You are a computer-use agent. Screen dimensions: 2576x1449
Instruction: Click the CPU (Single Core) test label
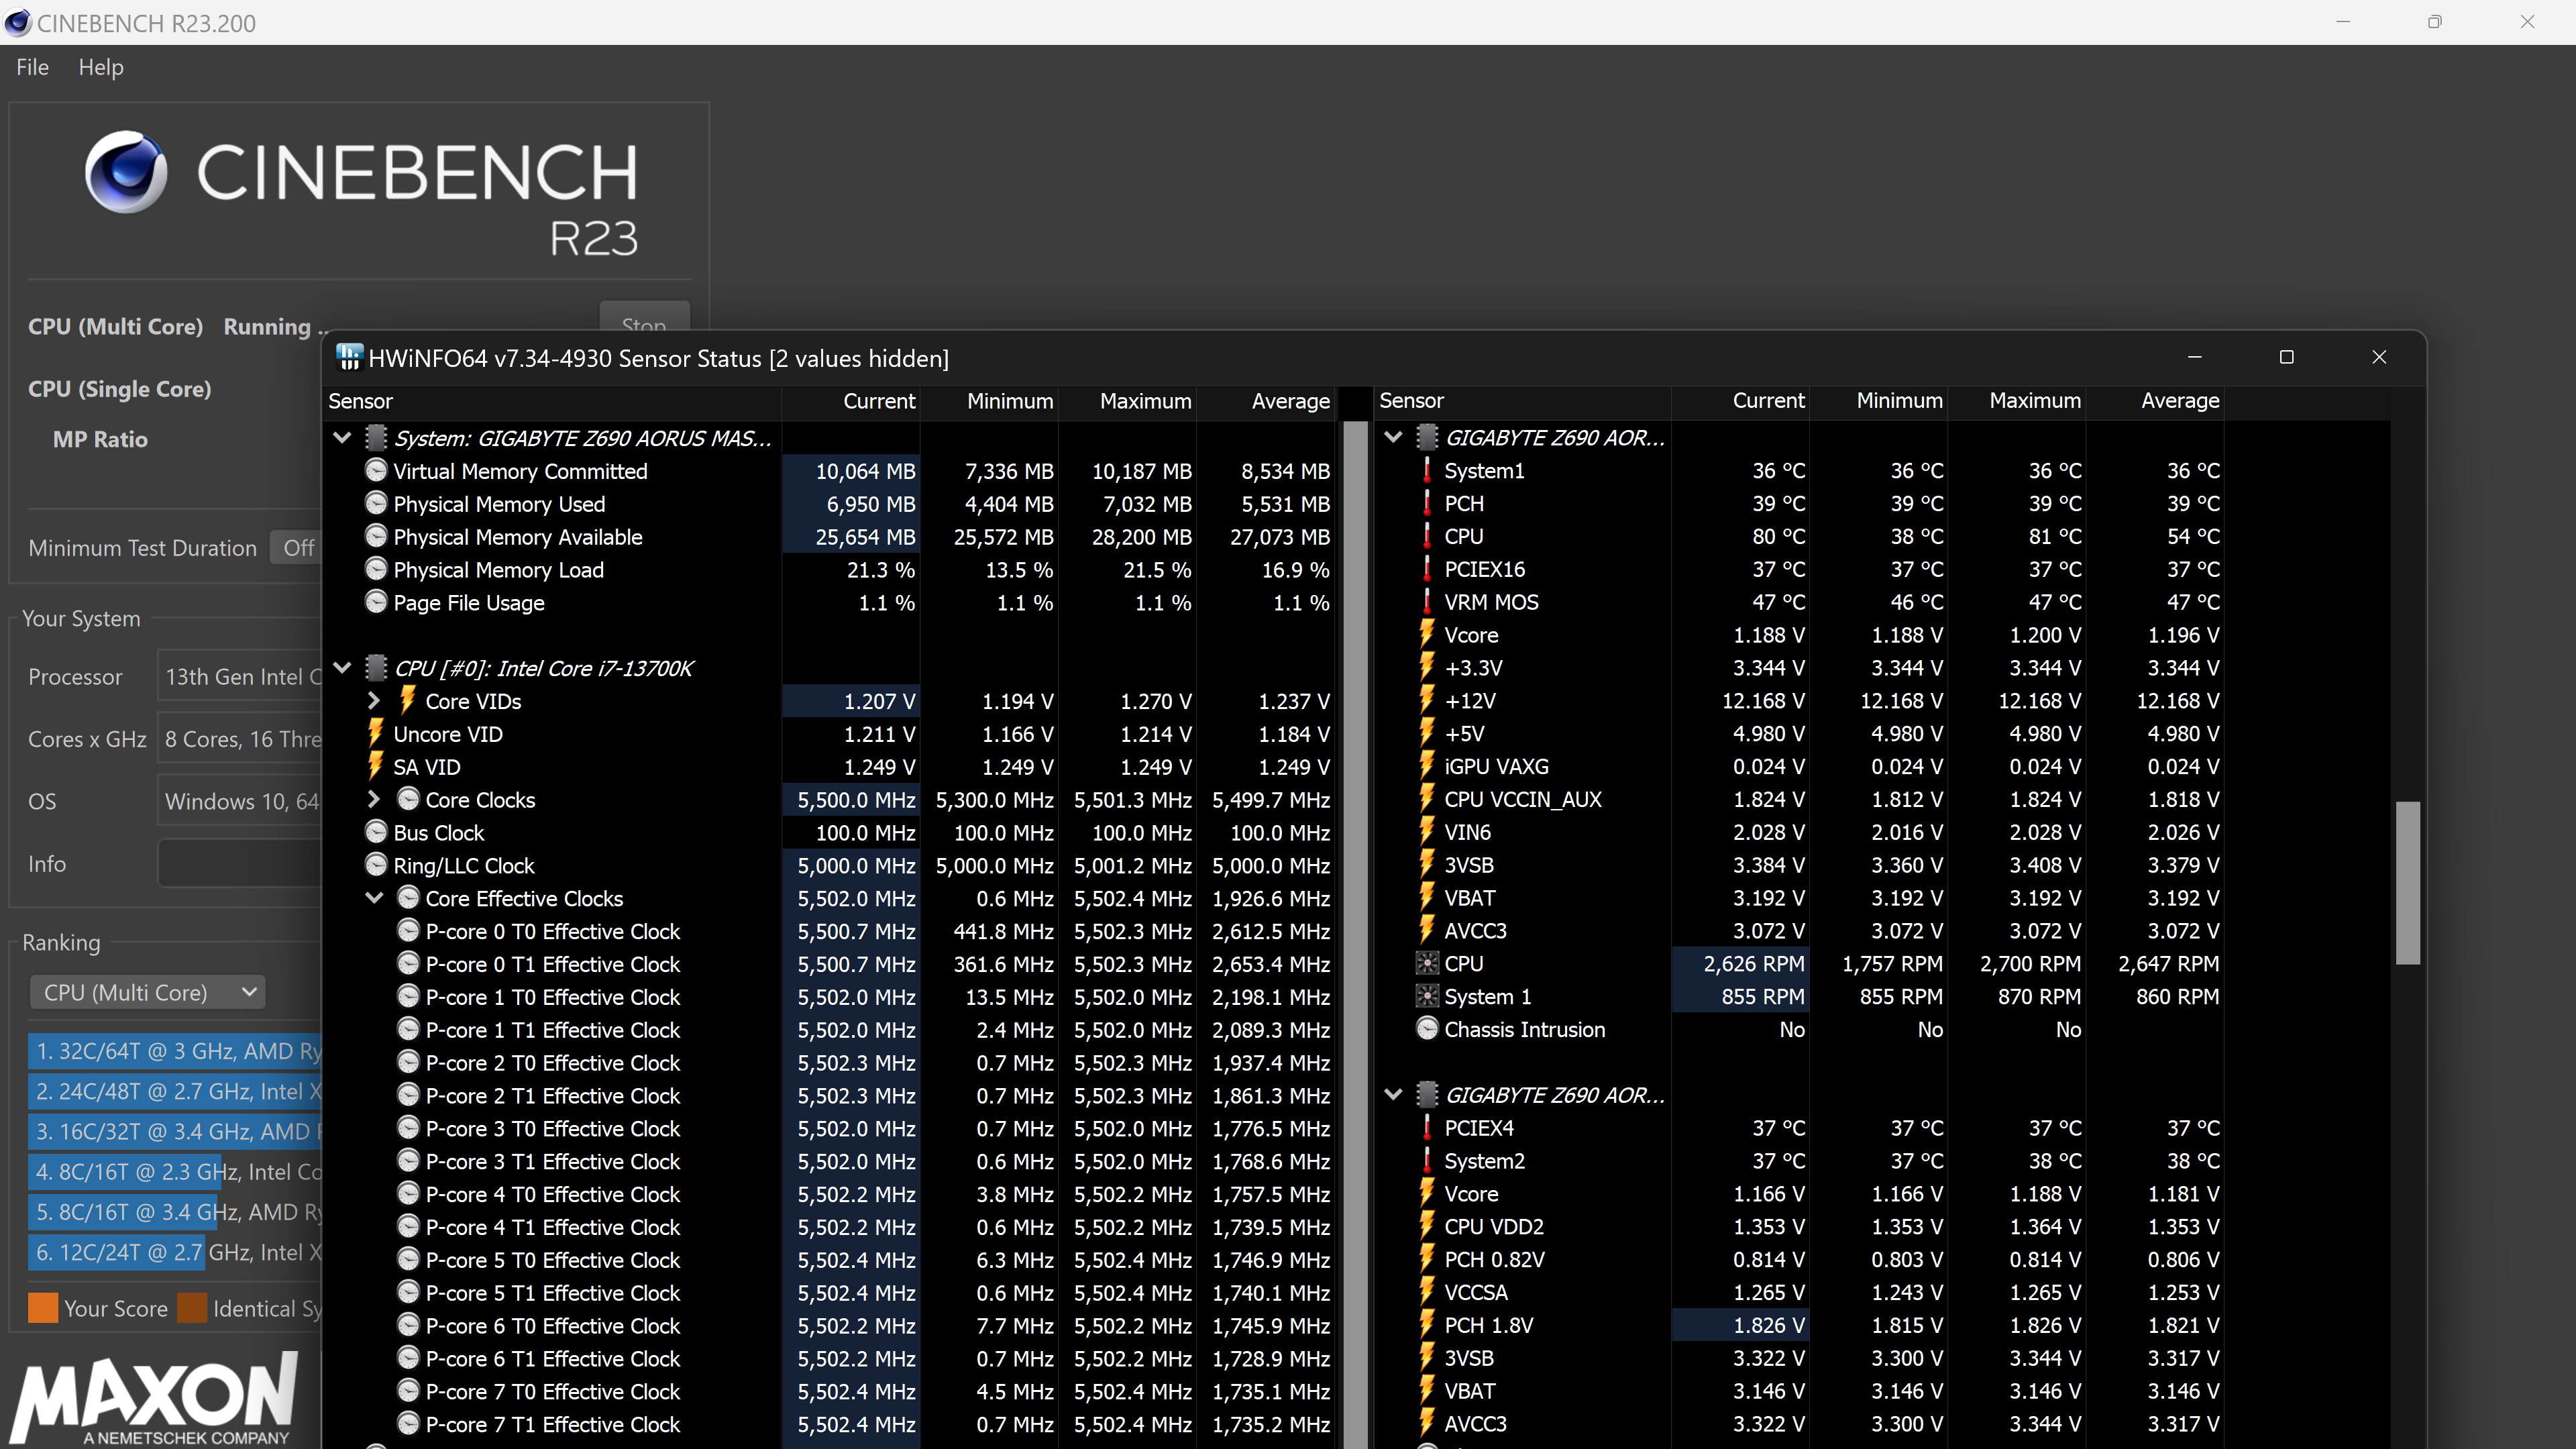(x=120, y=389)
